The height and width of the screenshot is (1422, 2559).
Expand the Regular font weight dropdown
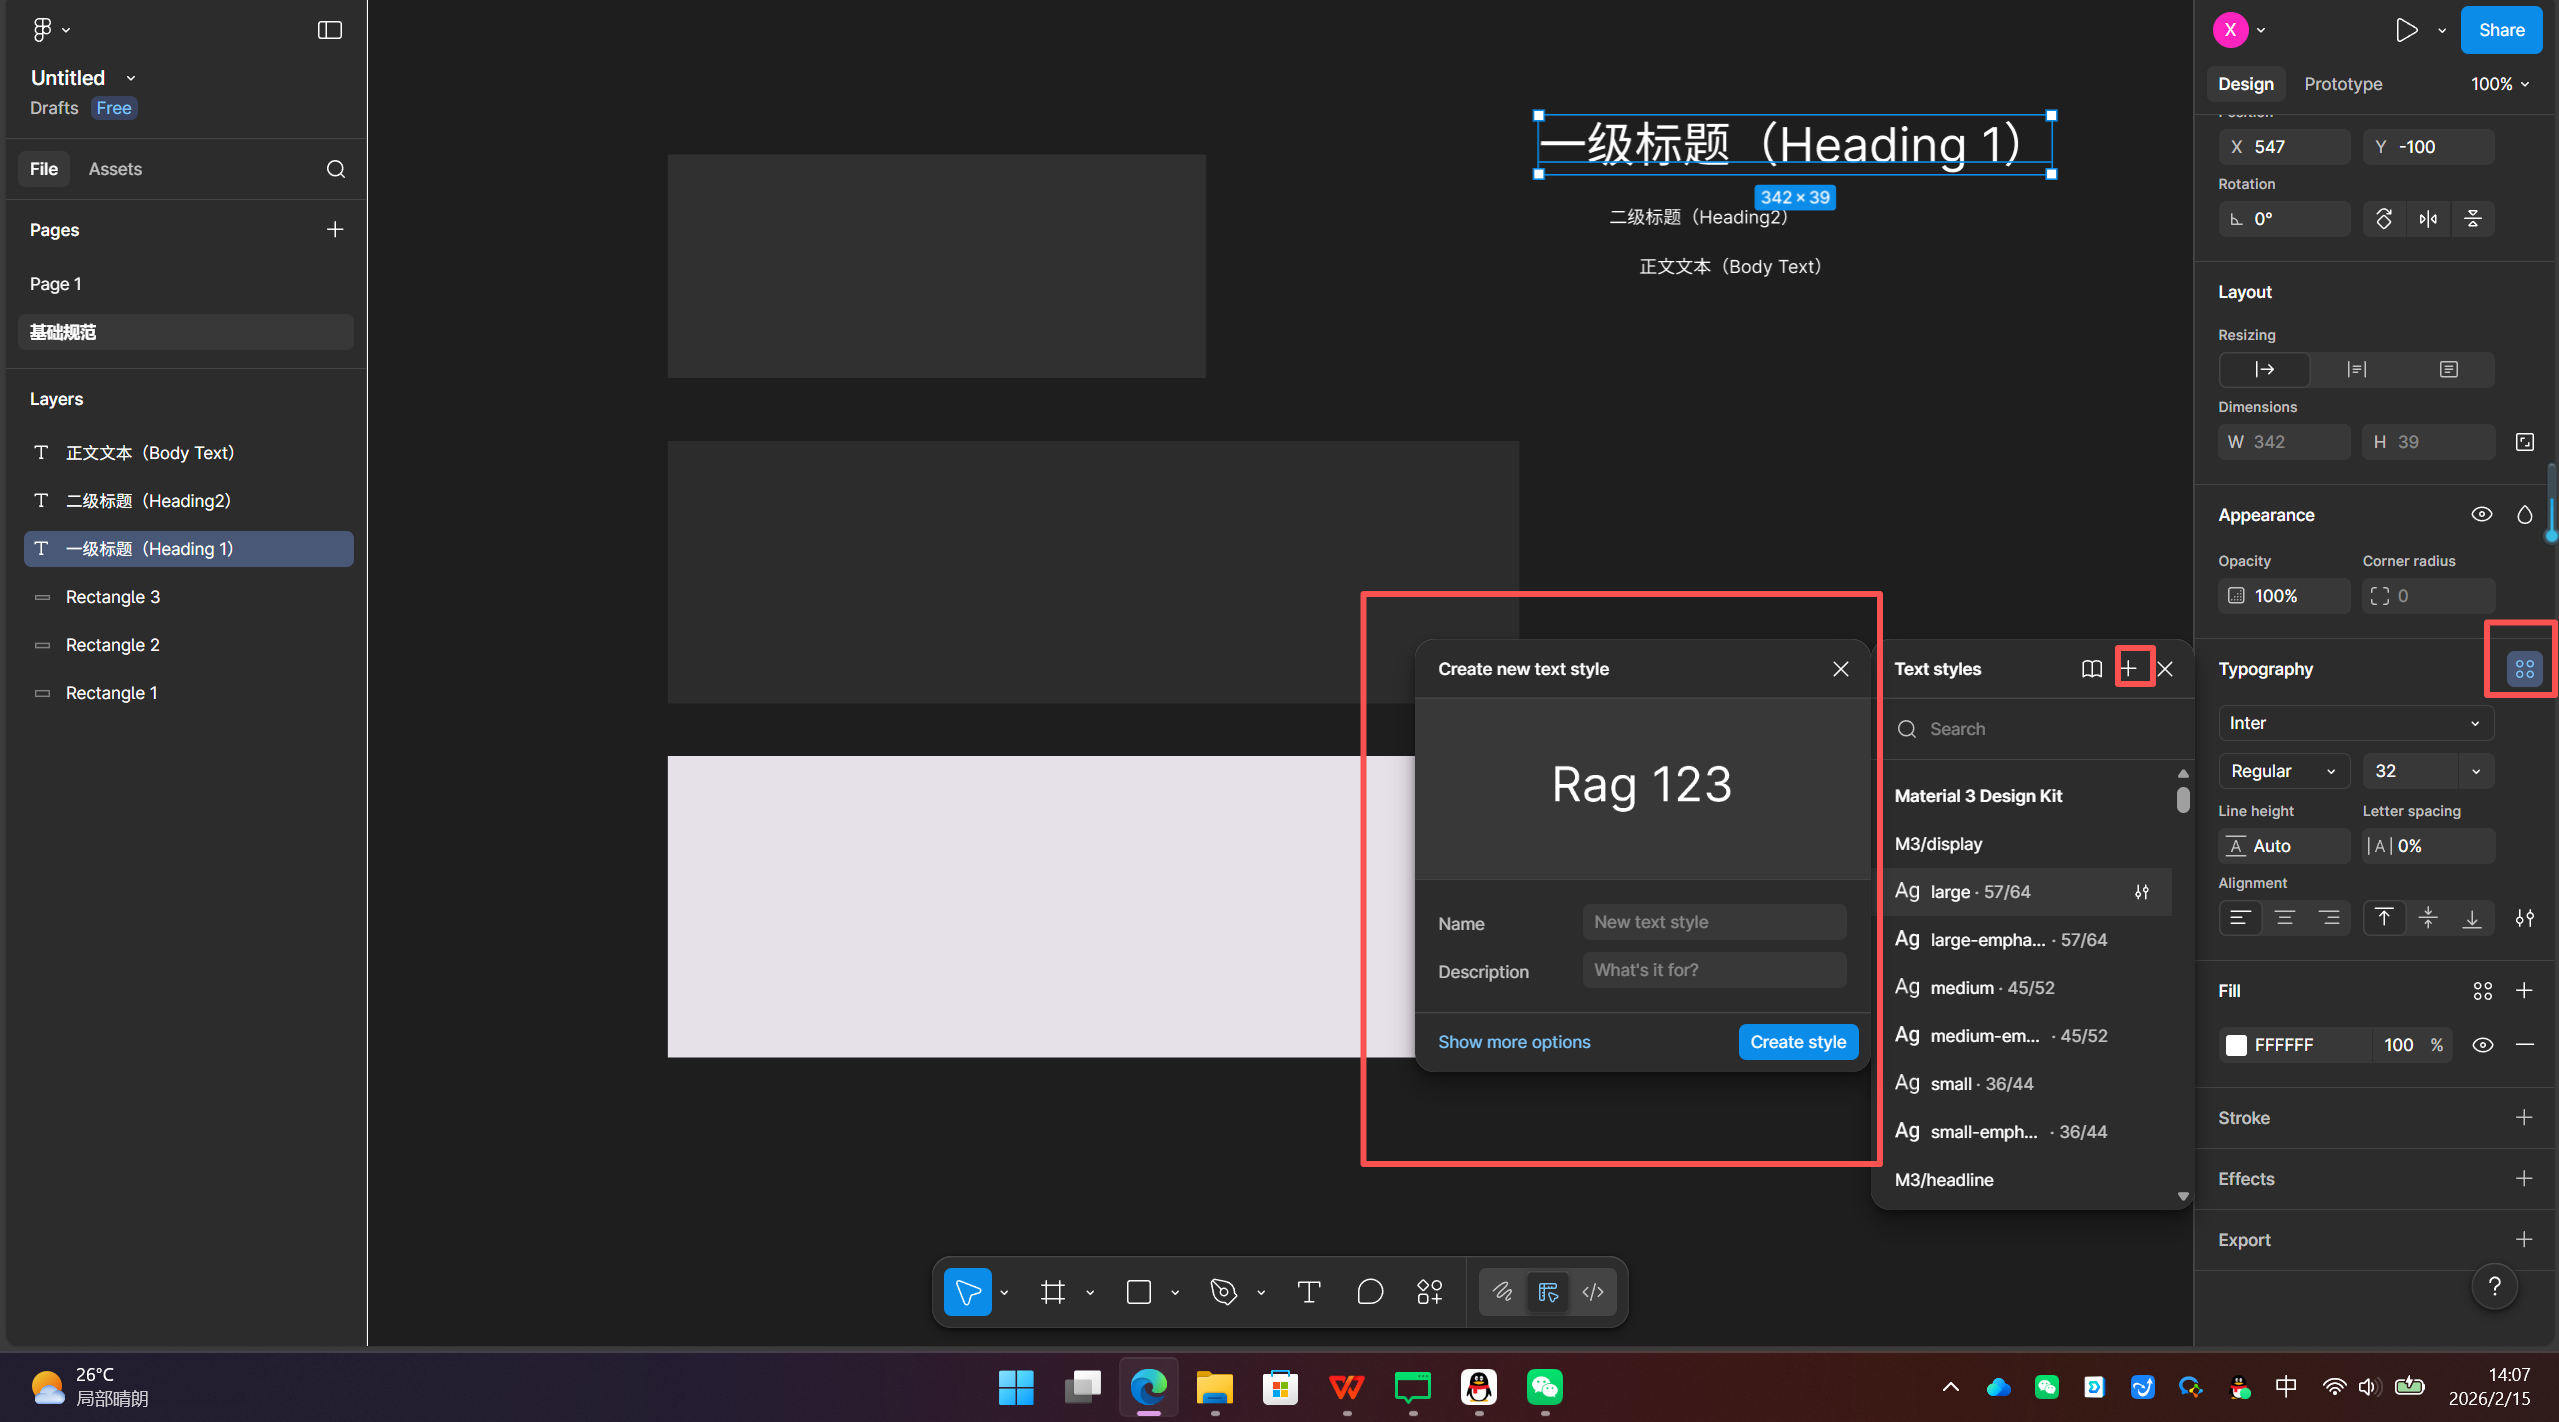(2283, 771)
